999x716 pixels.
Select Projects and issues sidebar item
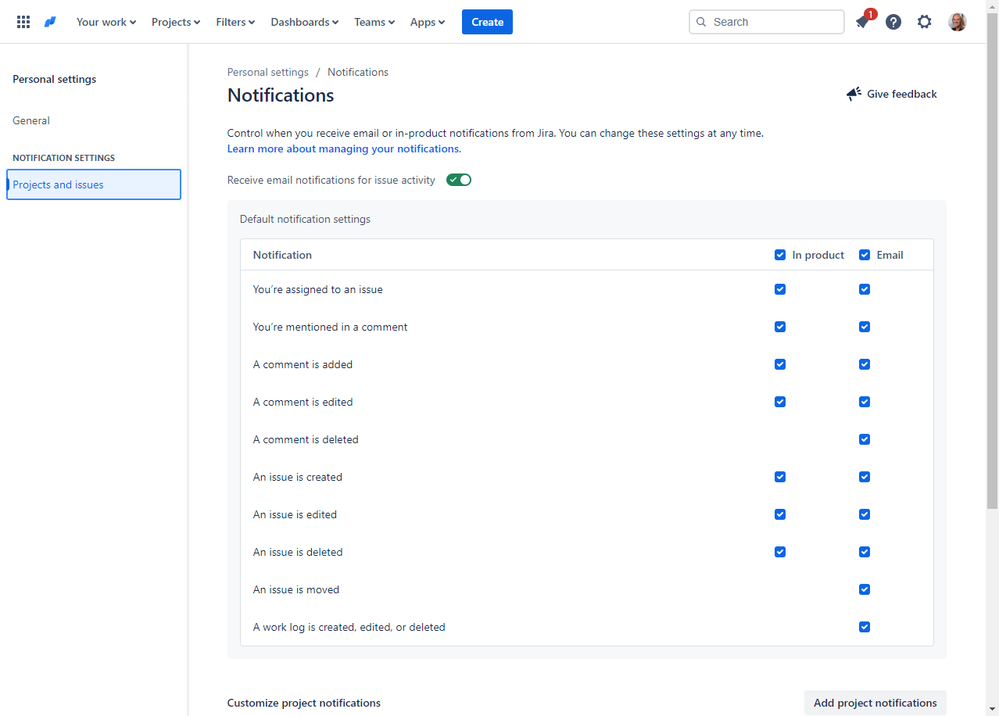tap(94, 184)
